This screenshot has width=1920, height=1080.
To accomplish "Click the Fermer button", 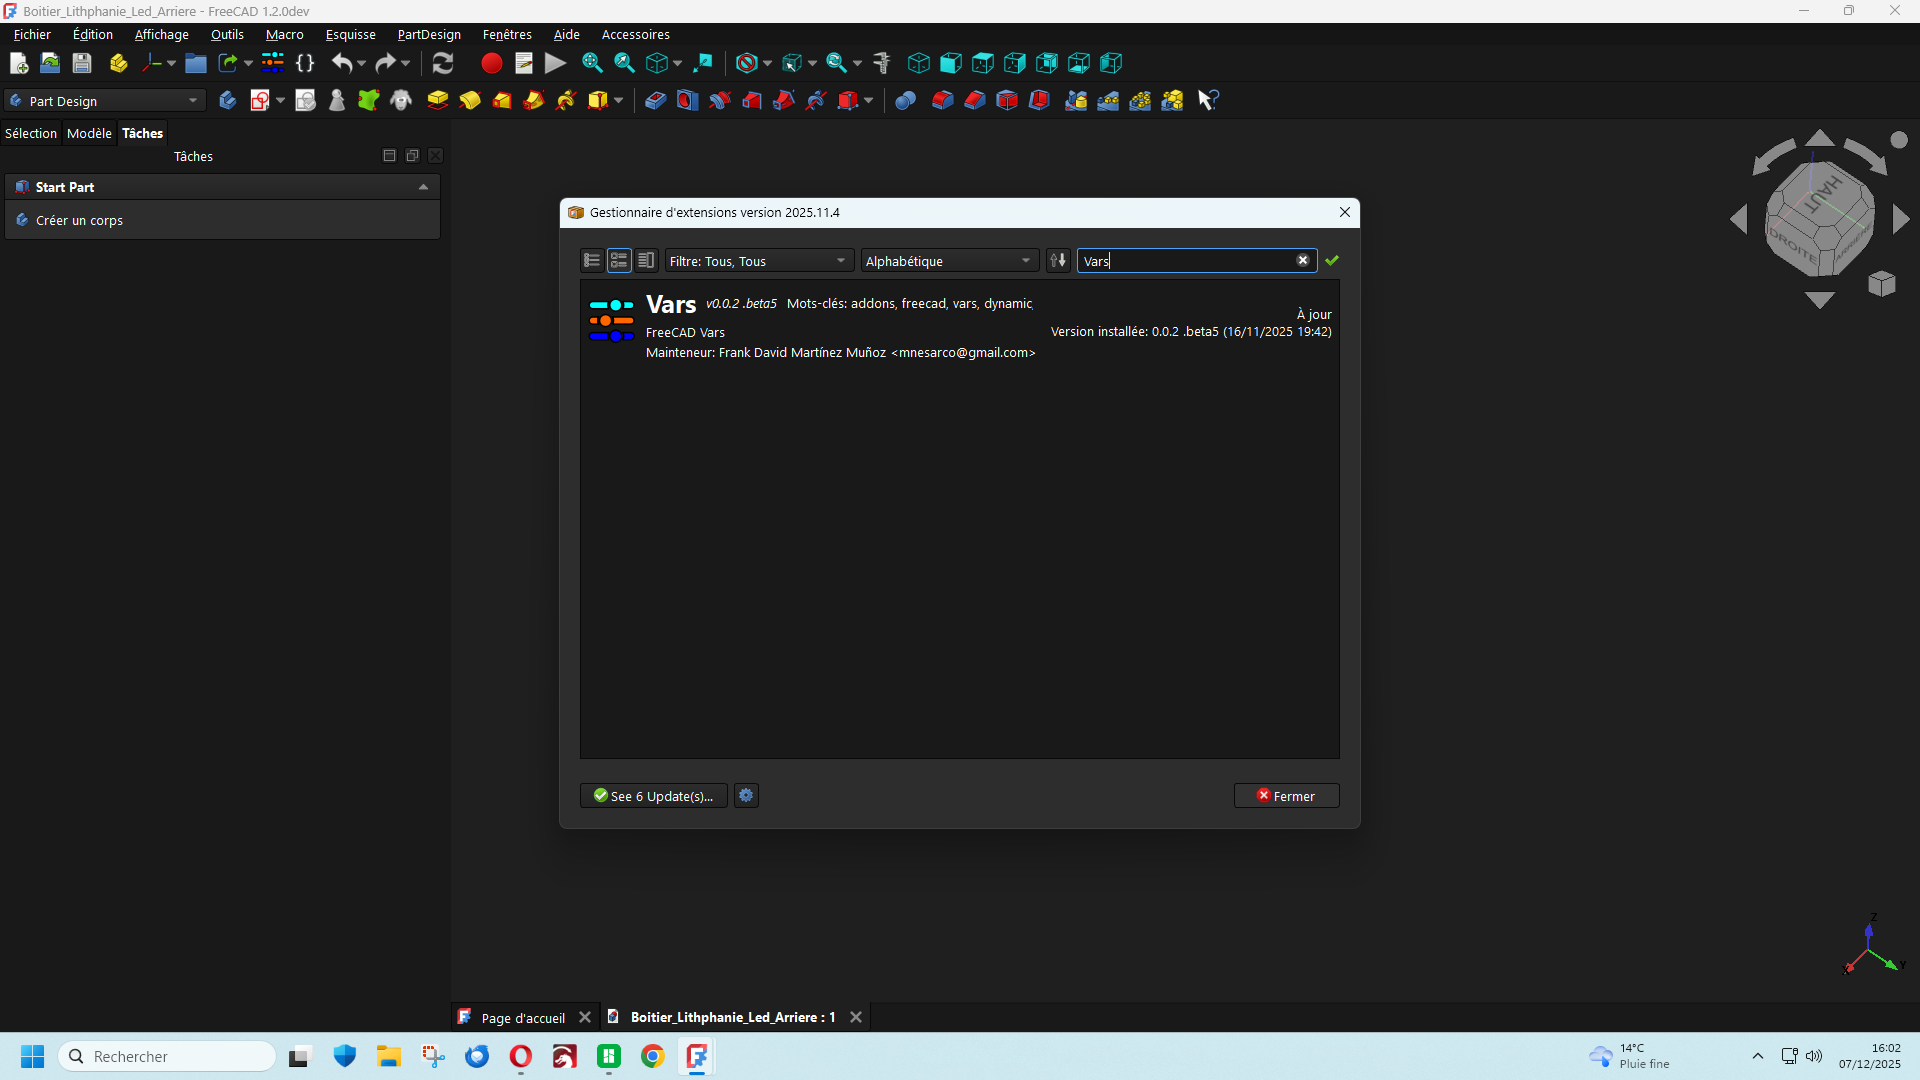I will tap(1286, 795).
